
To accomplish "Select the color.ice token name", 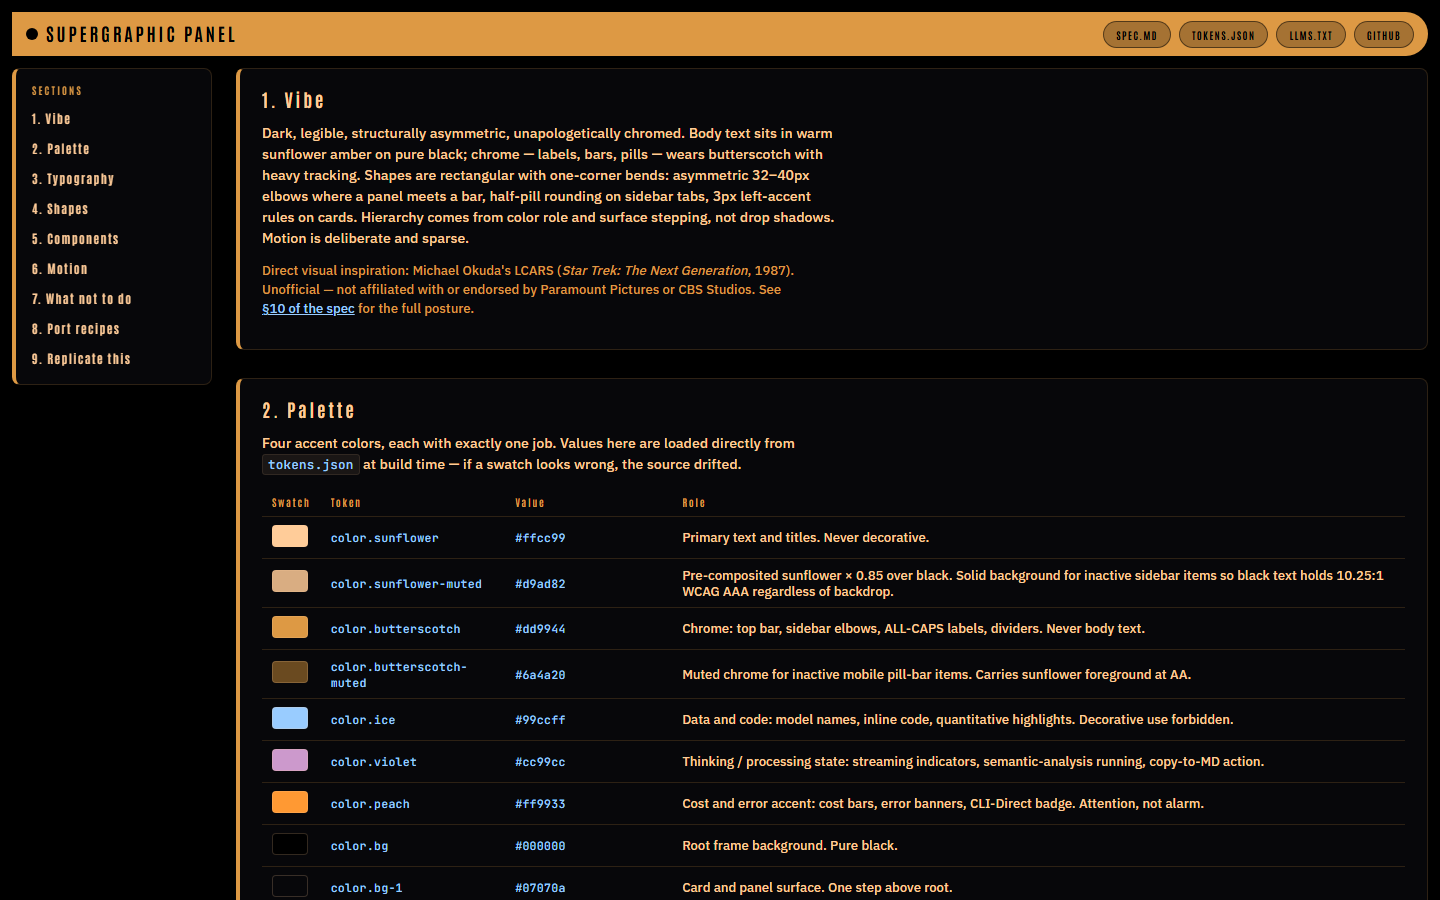I will coord(363,720).
